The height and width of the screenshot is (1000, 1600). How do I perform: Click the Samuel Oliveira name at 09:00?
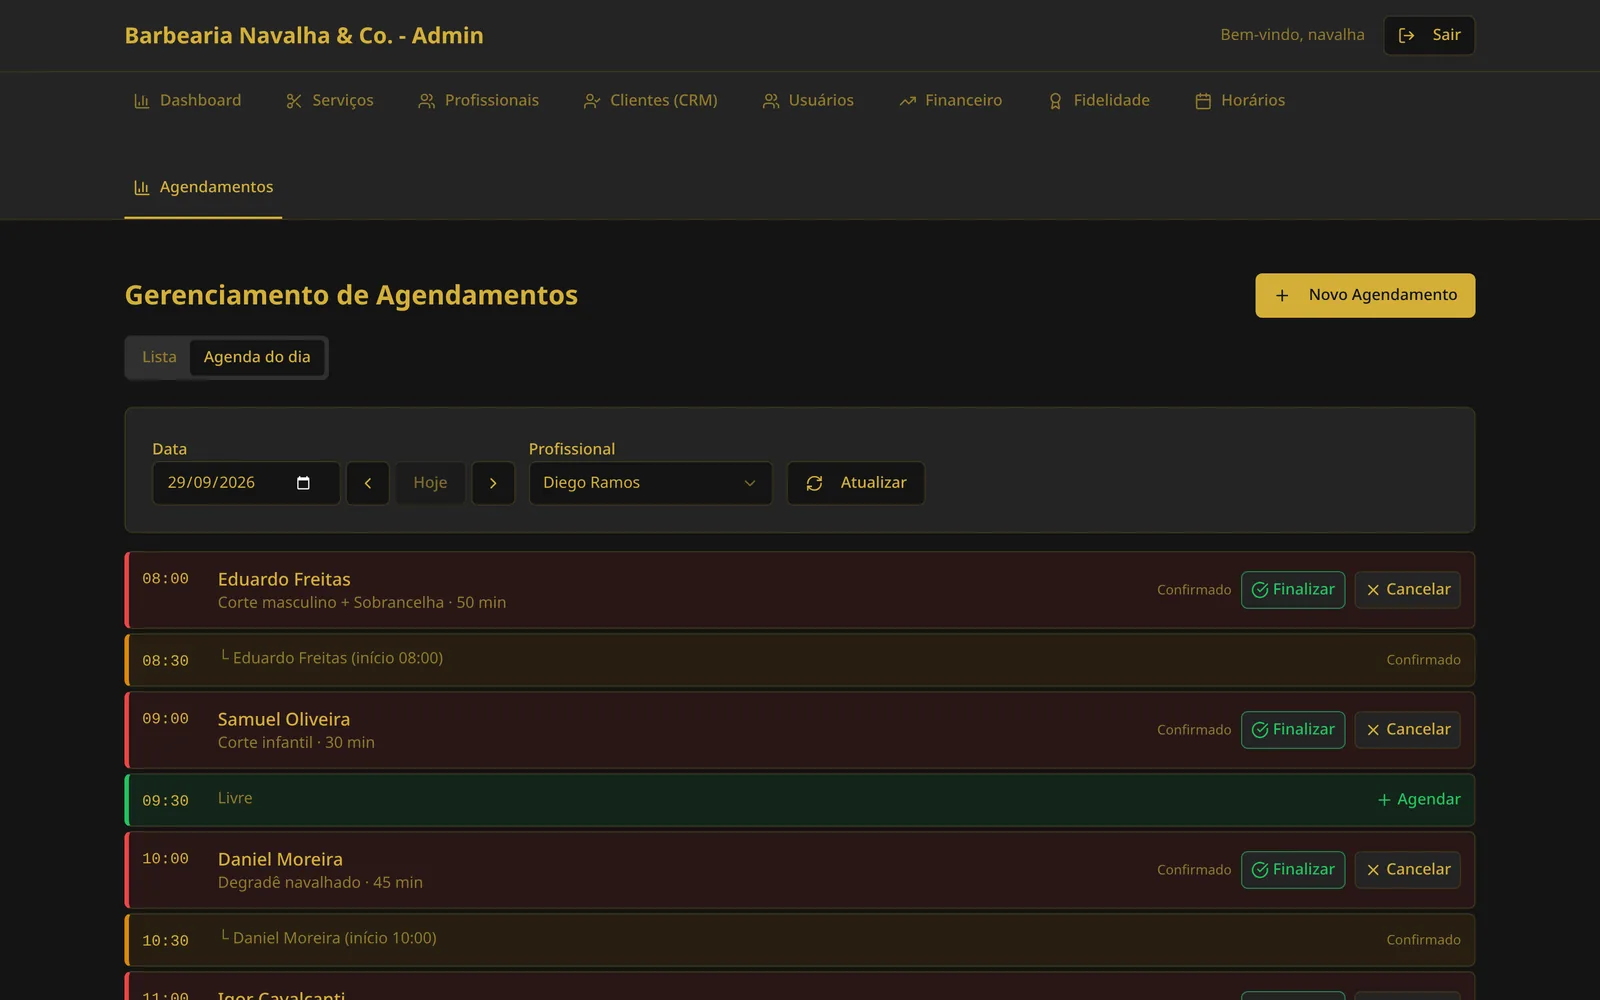pyautogui.click(x=284, y=719)
